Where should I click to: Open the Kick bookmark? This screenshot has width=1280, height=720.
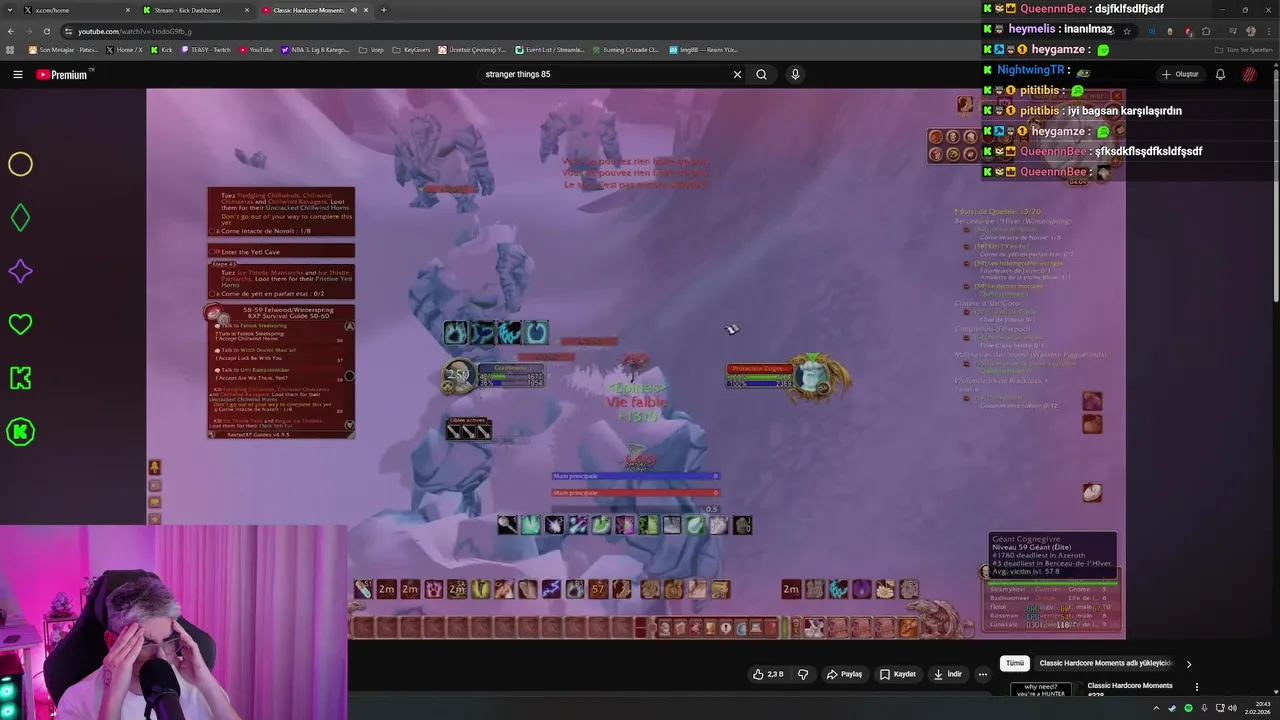pos(162,49)
